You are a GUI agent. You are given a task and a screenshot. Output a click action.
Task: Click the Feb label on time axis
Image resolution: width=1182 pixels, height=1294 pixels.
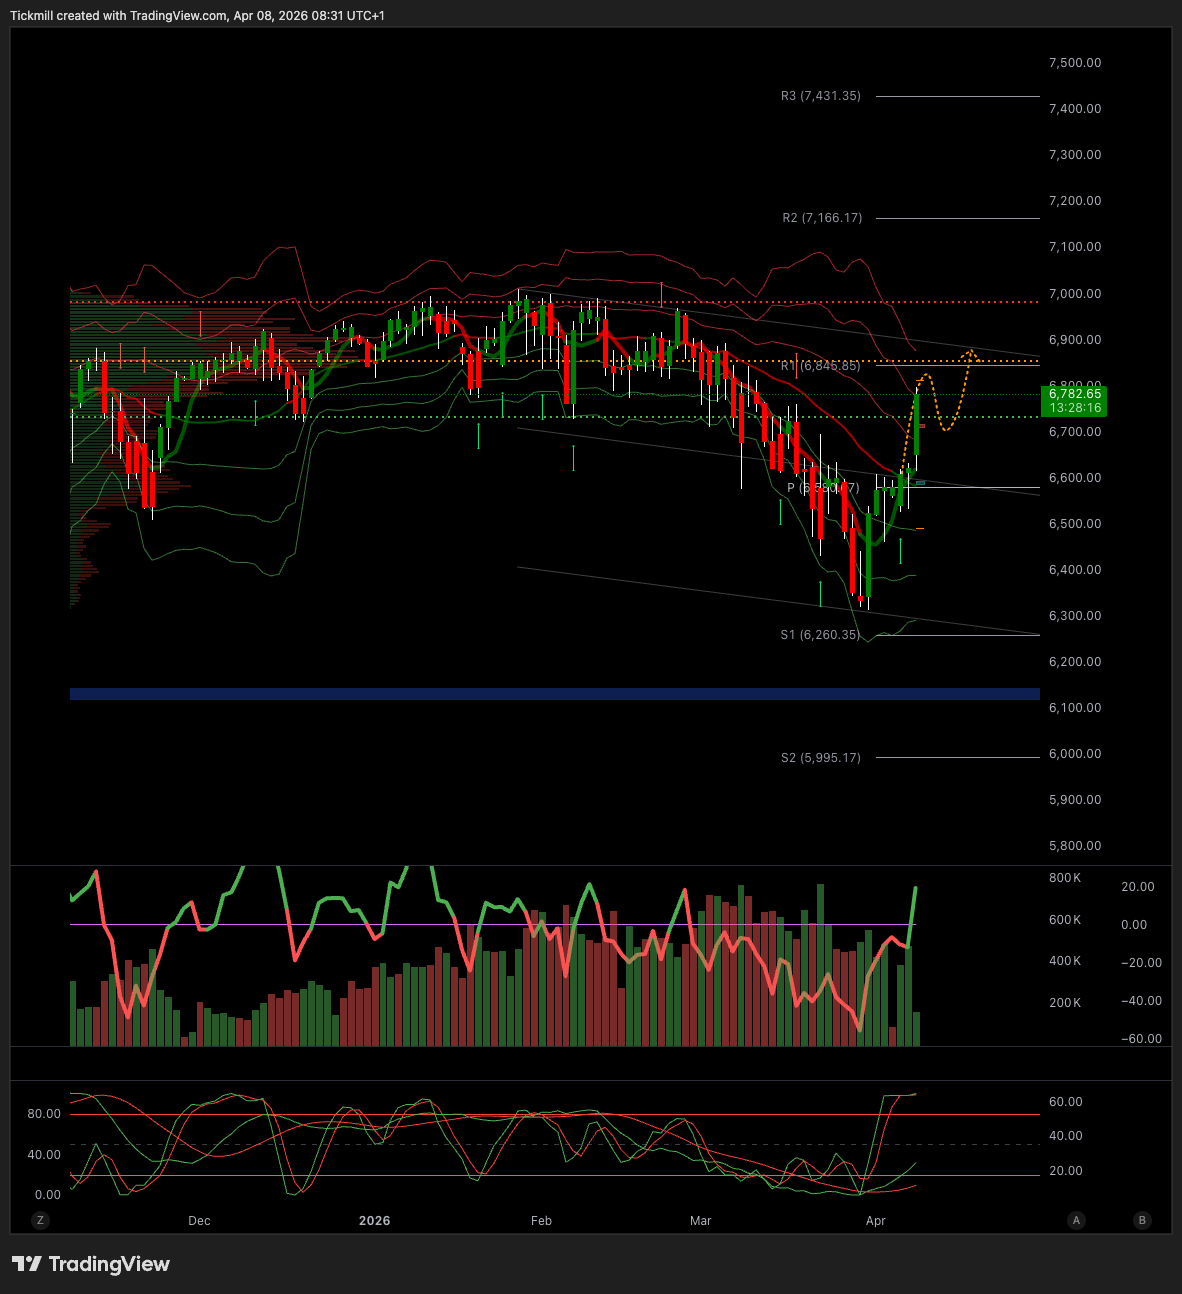(541, 1220)
